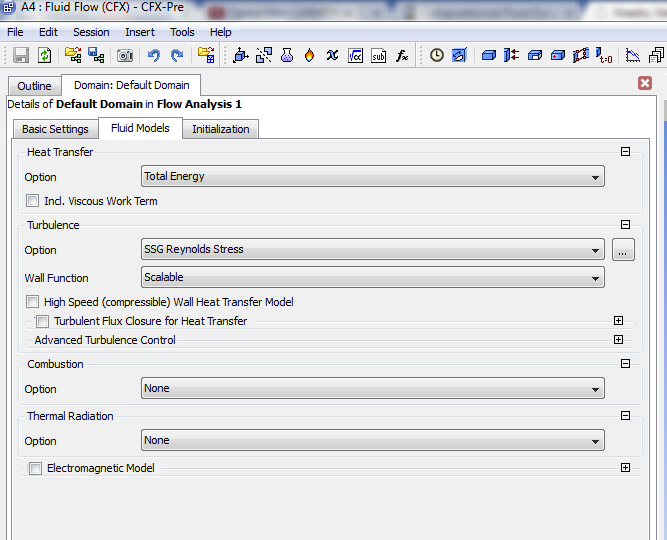Collapse the Turbulence section
Image resolution: width=667 pixels, height=540 pixels.
[x=625, y=224]
